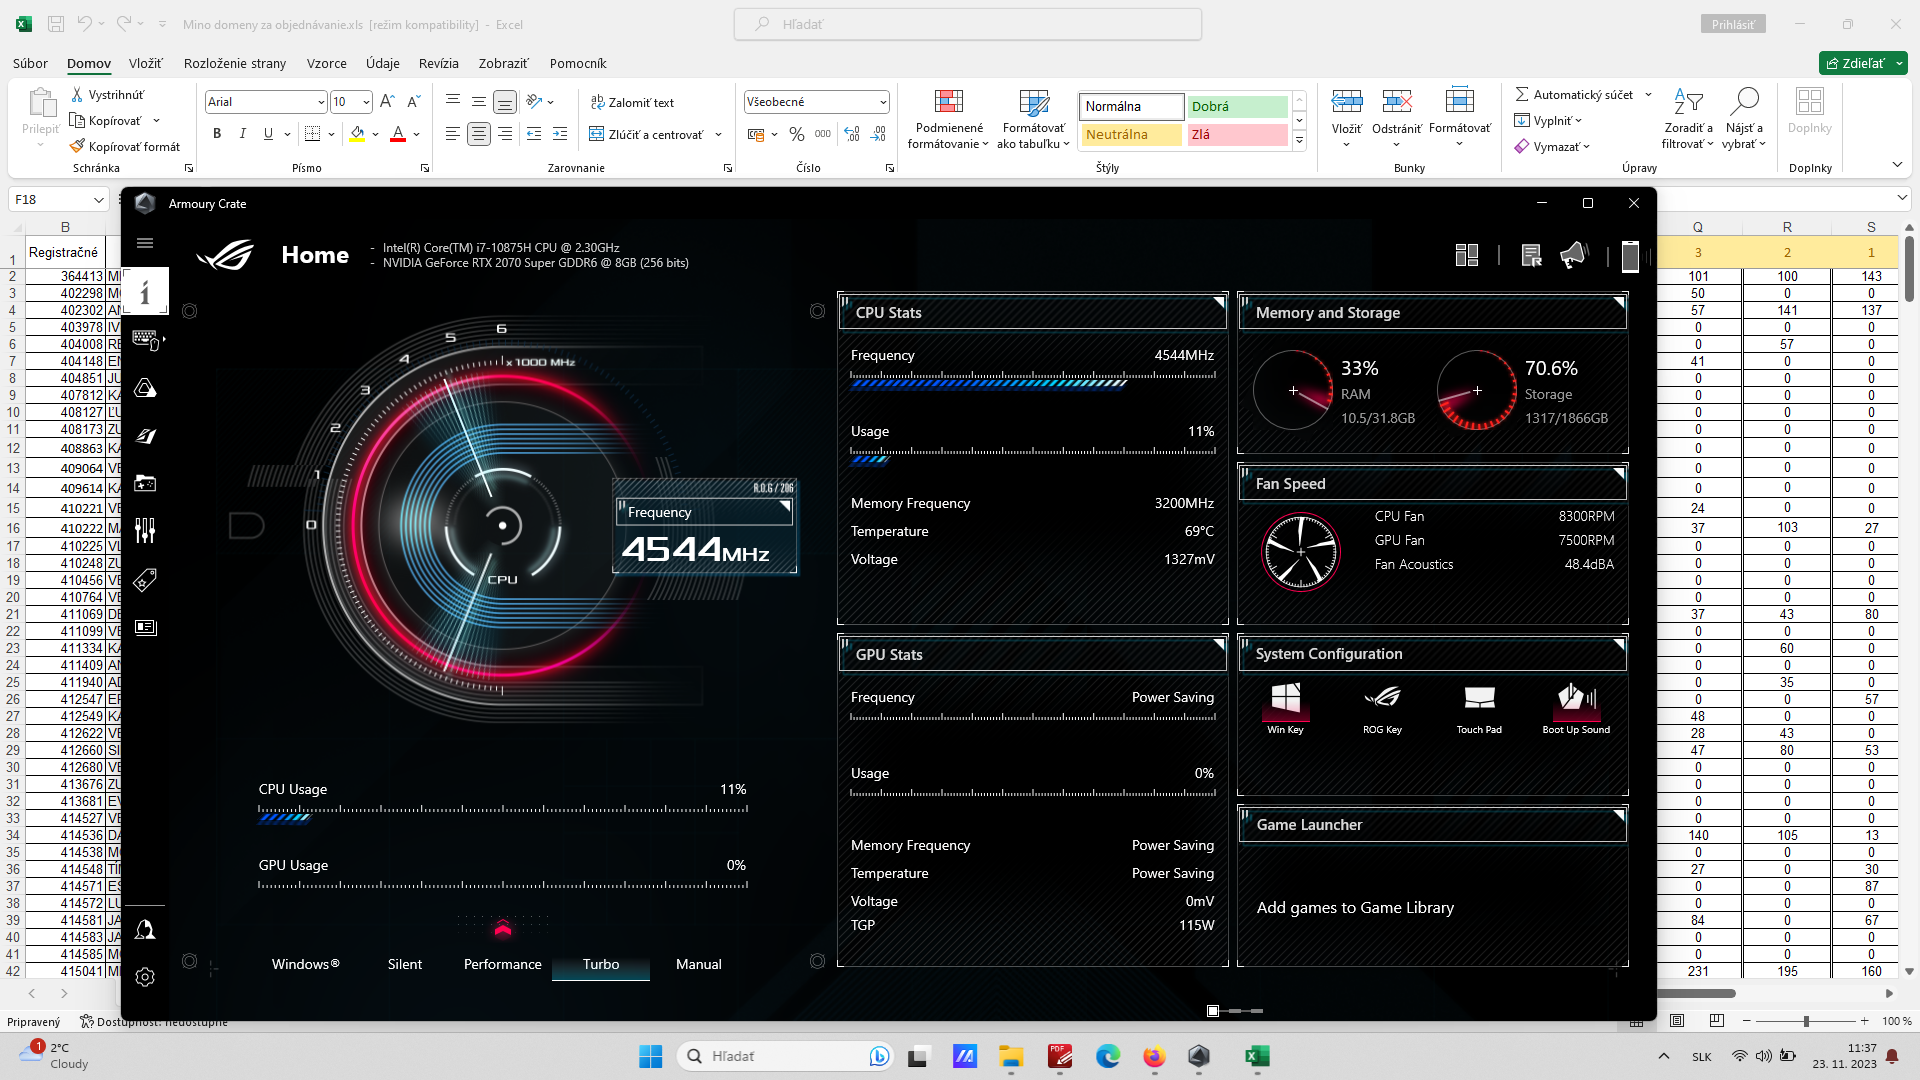This screenshot has width=1920, height=1080.
Task: Select the Turbo performance mode tab
Action: click(600, 964)
